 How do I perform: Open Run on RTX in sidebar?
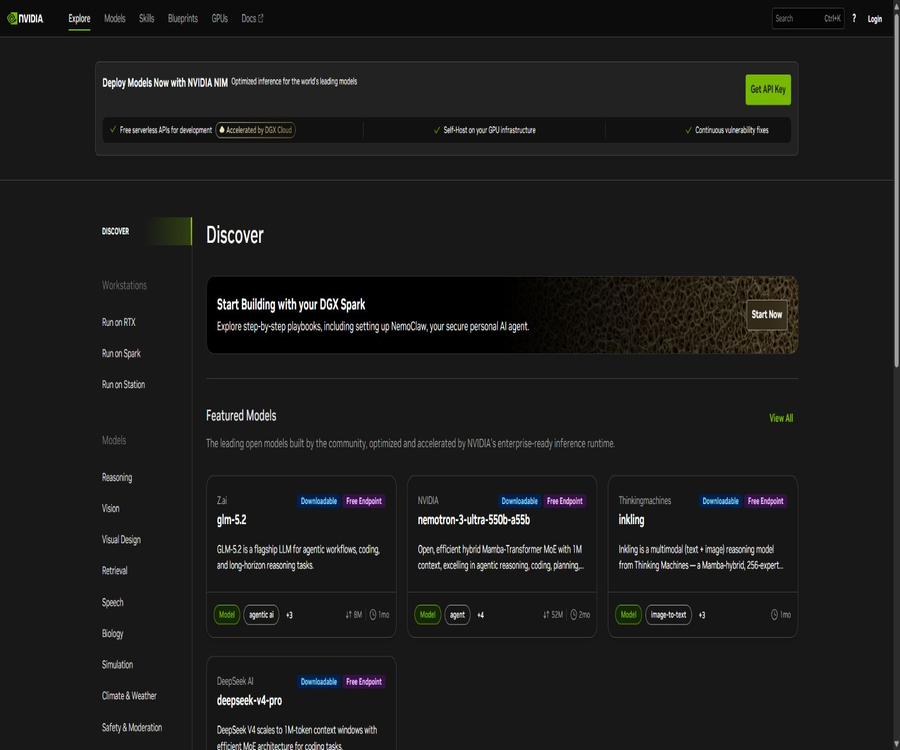click(x=119, y=322)
